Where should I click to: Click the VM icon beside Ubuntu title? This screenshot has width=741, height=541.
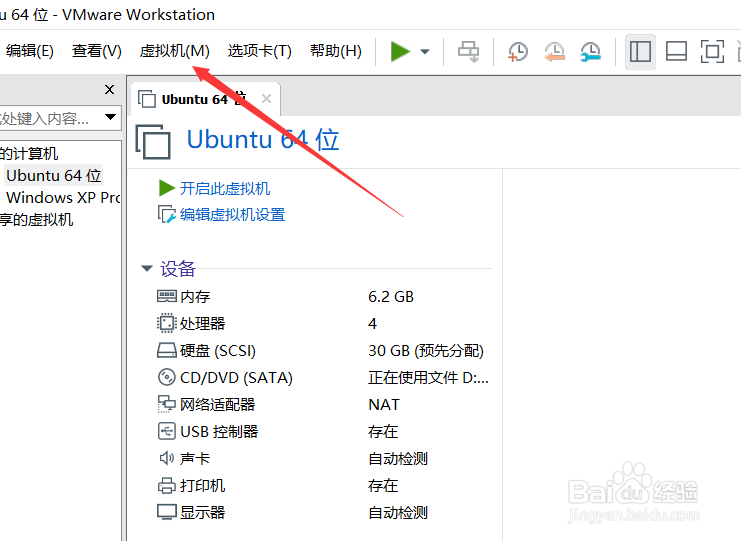click(153, 142)
